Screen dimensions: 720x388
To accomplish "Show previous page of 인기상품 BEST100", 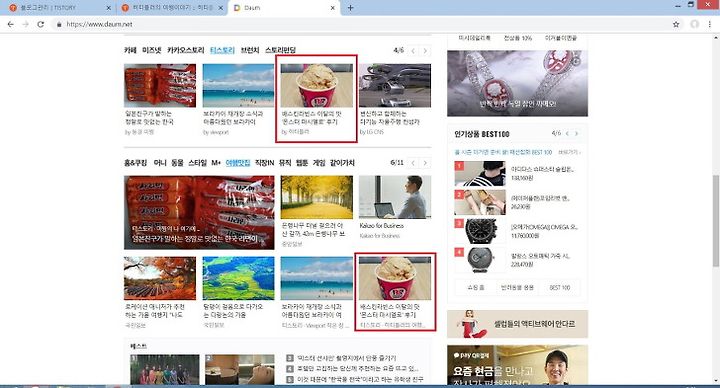I will coord(568,134).
